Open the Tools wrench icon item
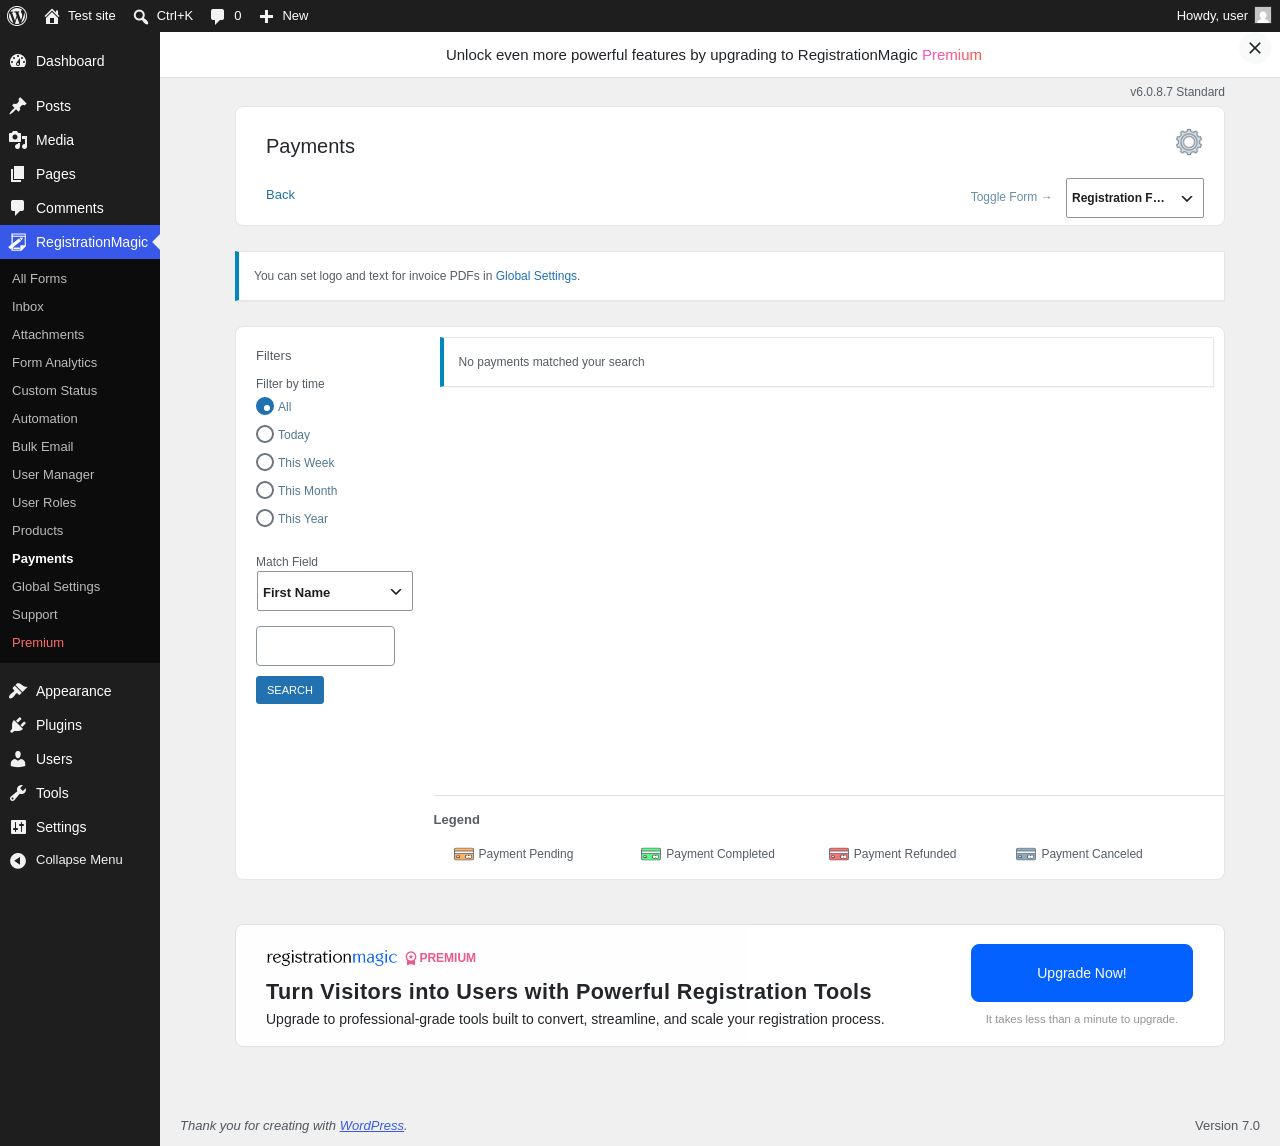1280x1146 pixels. pyautogui.click(x=18, y=793)
